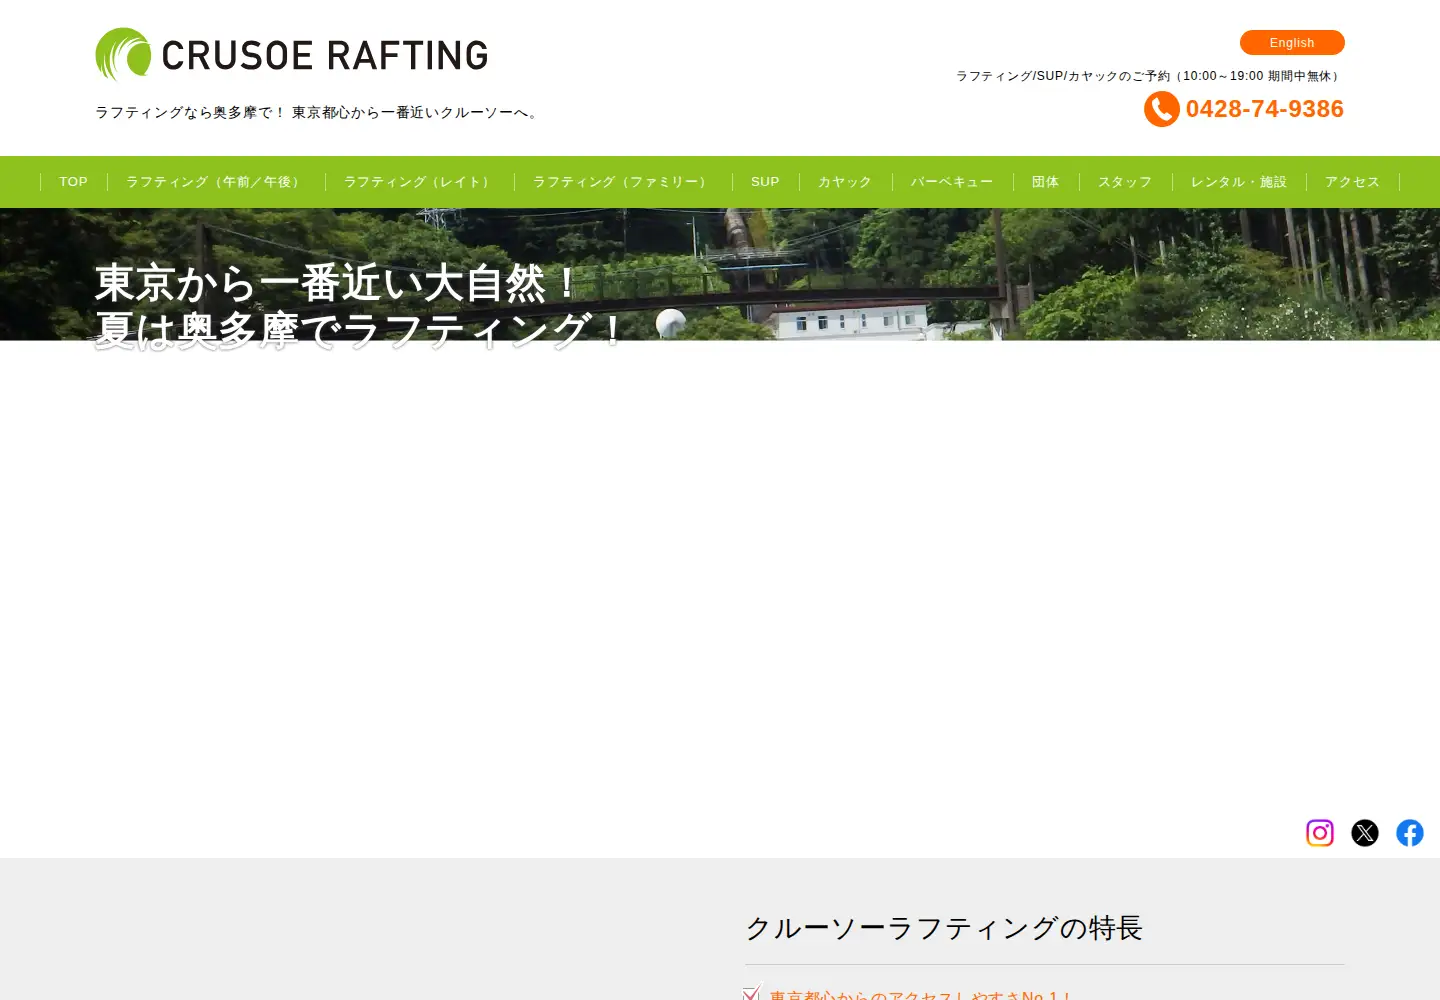The image size is (1440, 1000).
Task: Select SUP in the navigation bar
Action: [765, 182]
